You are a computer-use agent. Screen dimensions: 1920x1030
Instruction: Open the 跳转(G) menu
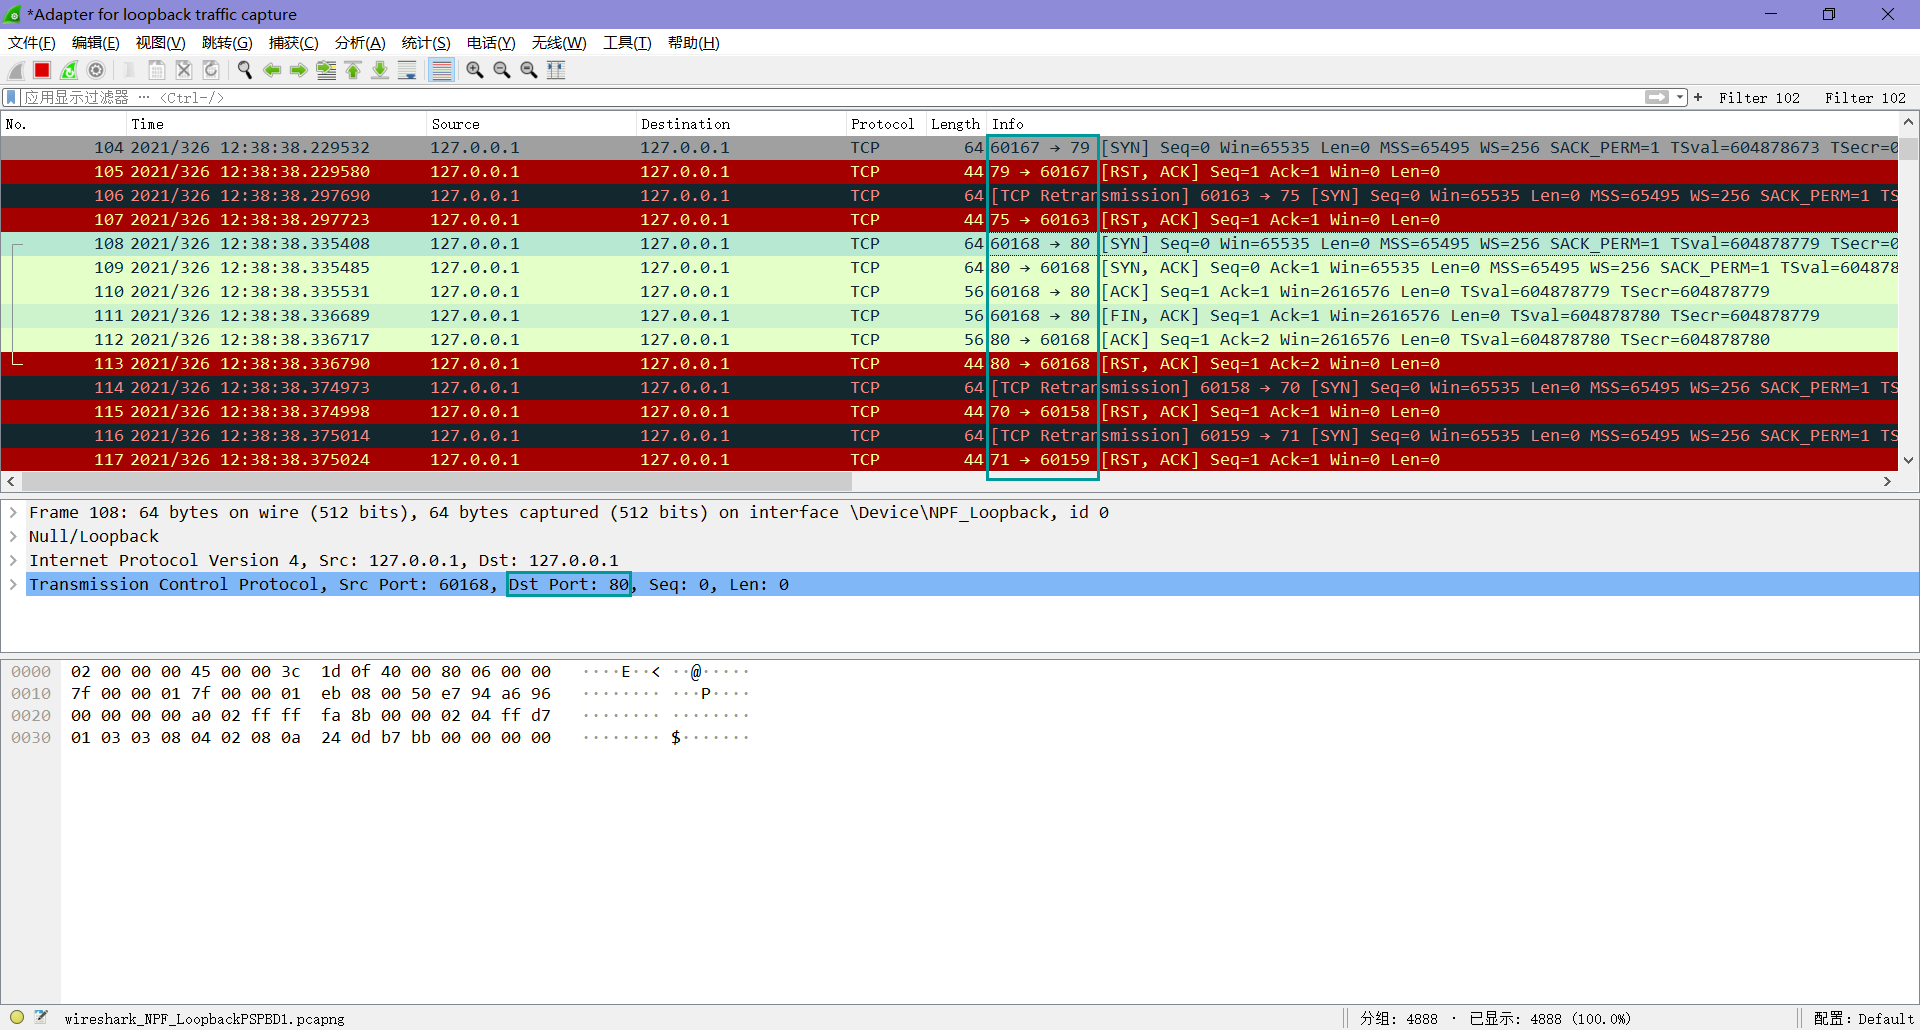[x=227, y=43]
